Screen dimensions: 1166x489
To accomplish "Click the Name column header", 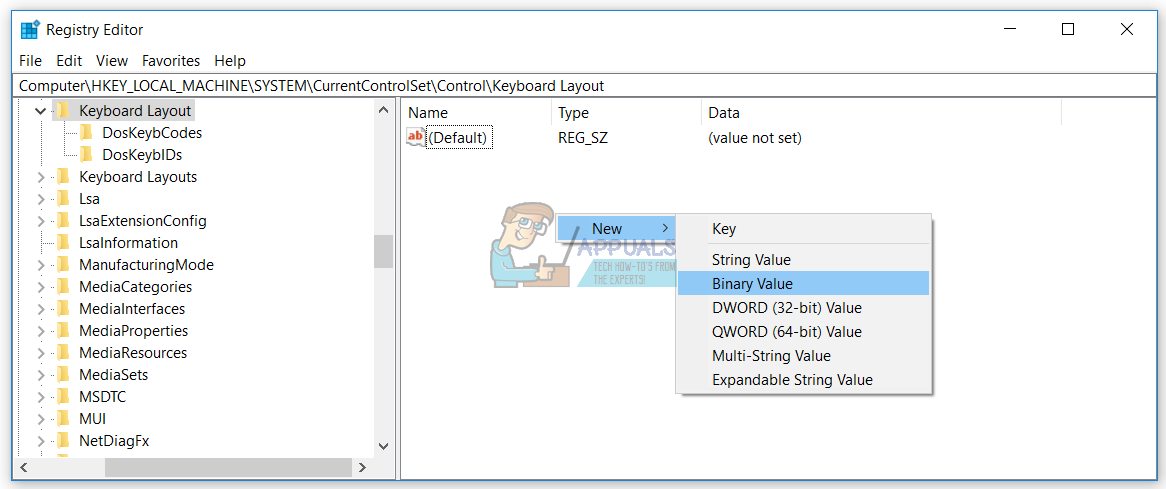I will (x=428, y=113).
